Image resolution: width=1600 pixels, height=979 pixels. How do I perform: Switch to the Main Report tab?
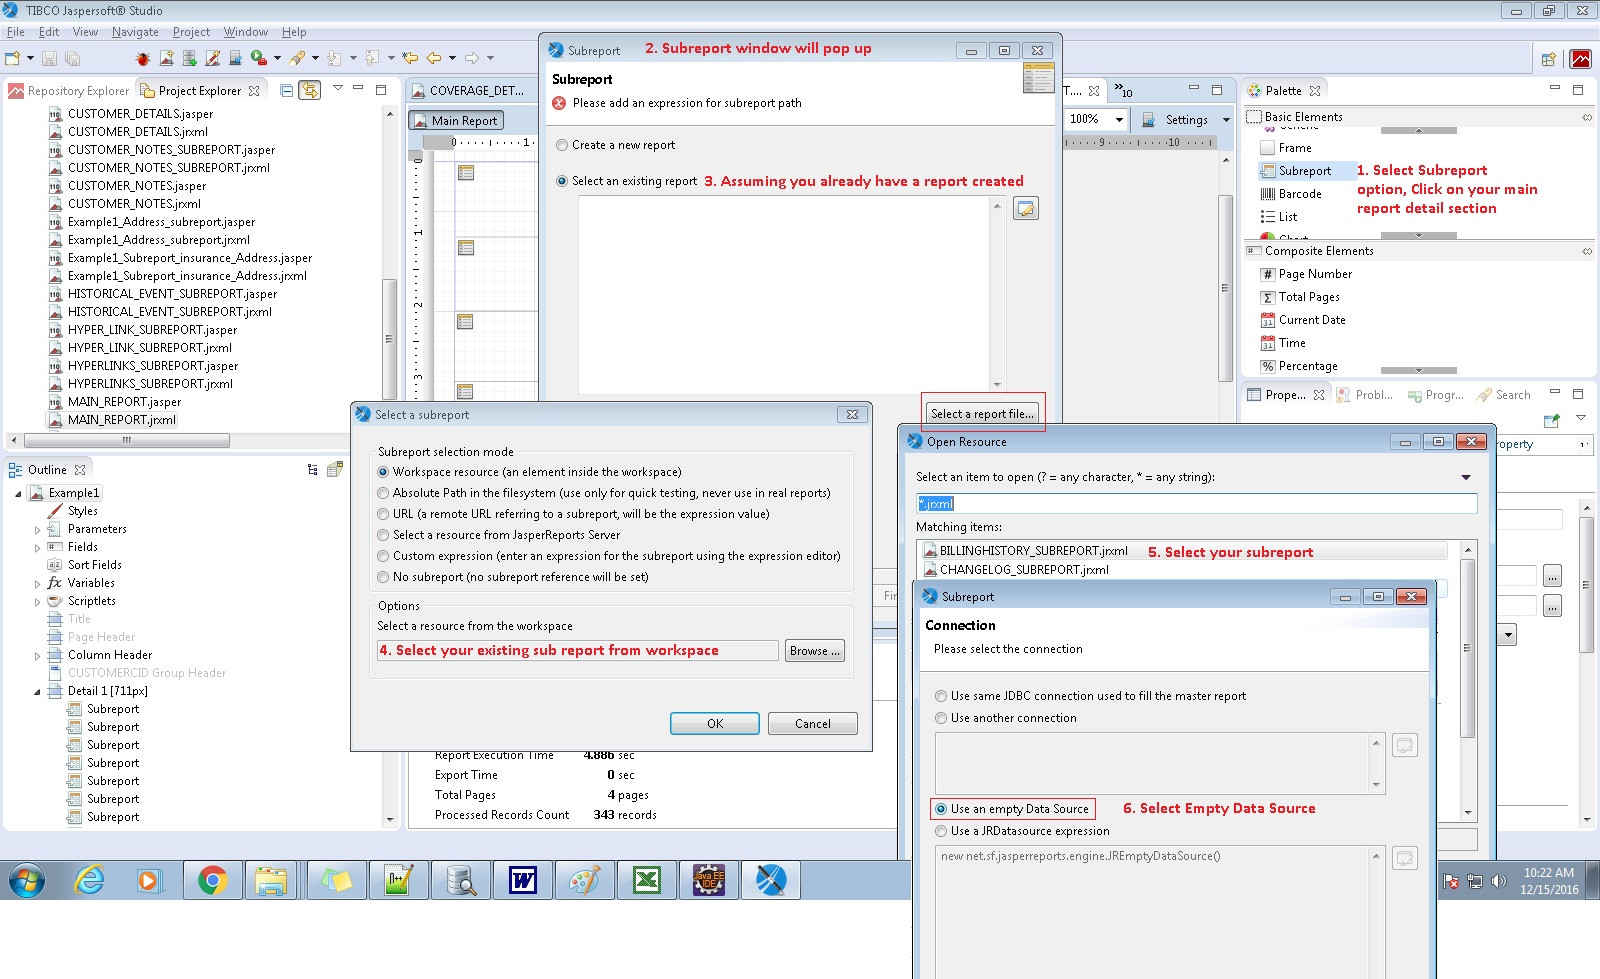click(456, 121)
